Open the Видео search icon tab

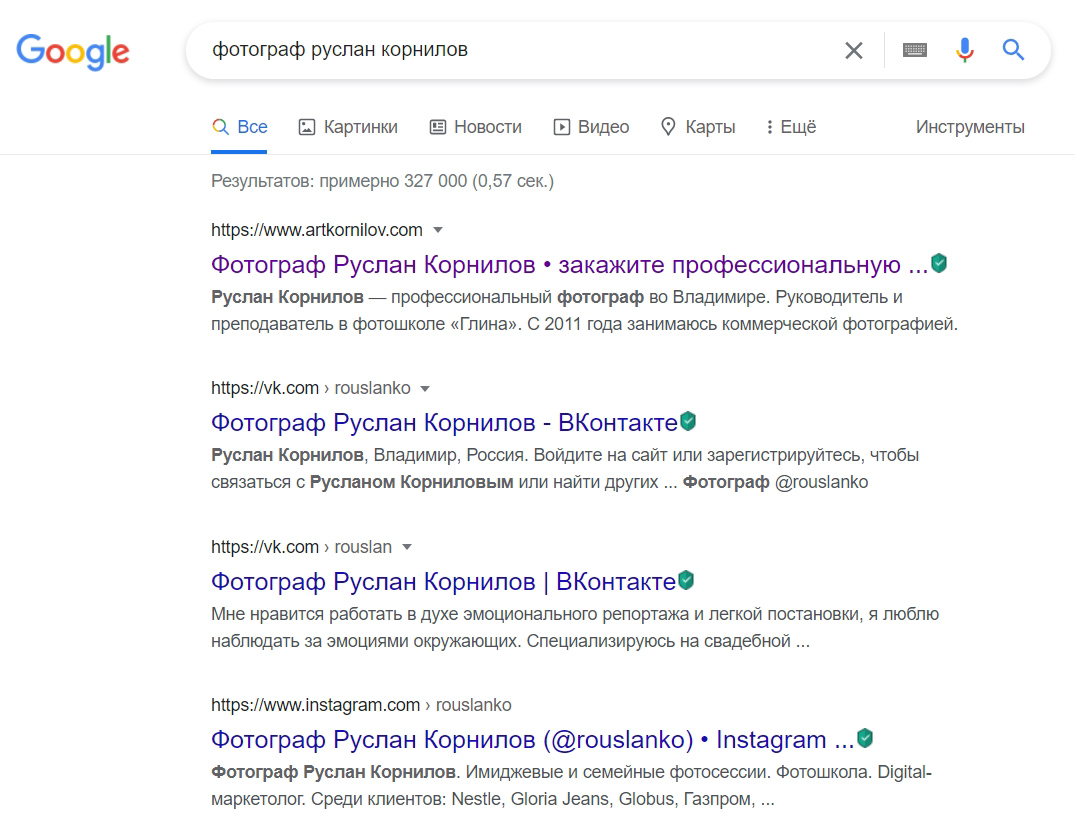click(560, 126)
